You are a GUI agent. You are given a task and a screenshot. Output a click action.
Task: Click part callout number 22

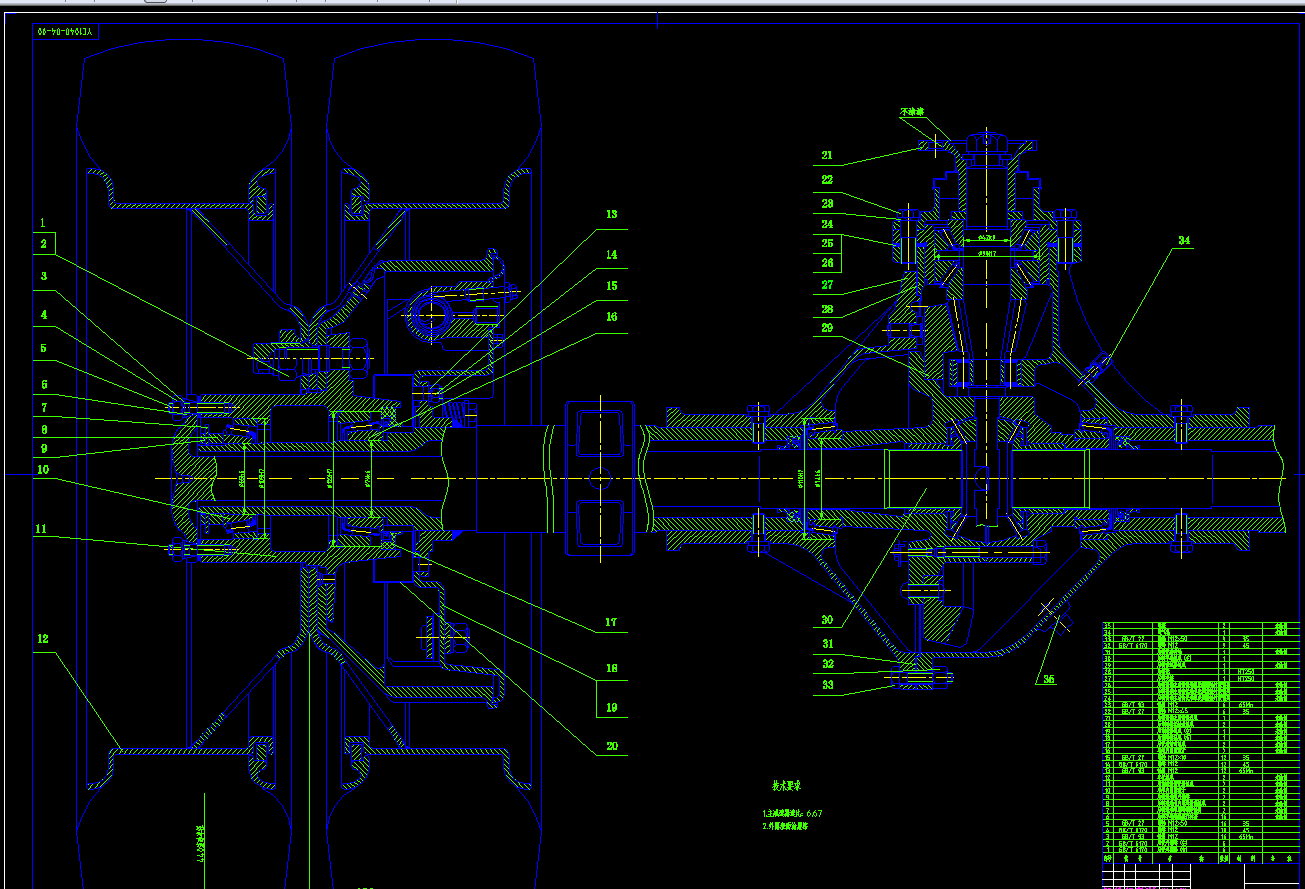click(x=827, y=180)
